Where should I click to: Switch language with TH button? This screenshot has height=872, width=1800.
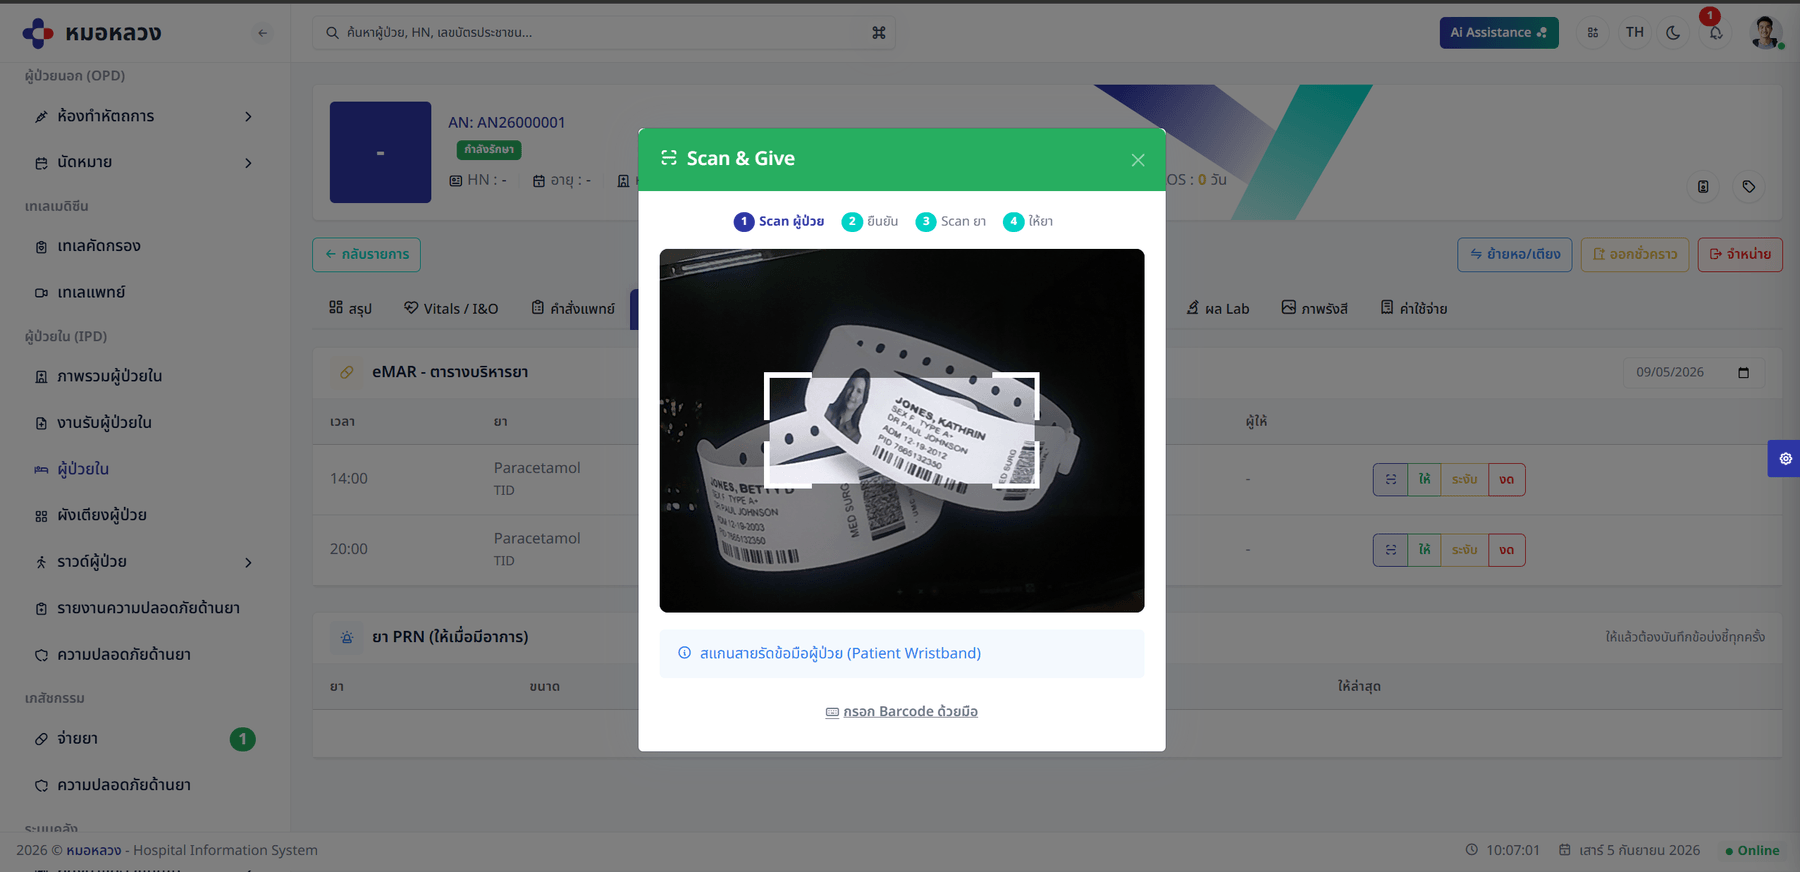tap(1635, 33)
